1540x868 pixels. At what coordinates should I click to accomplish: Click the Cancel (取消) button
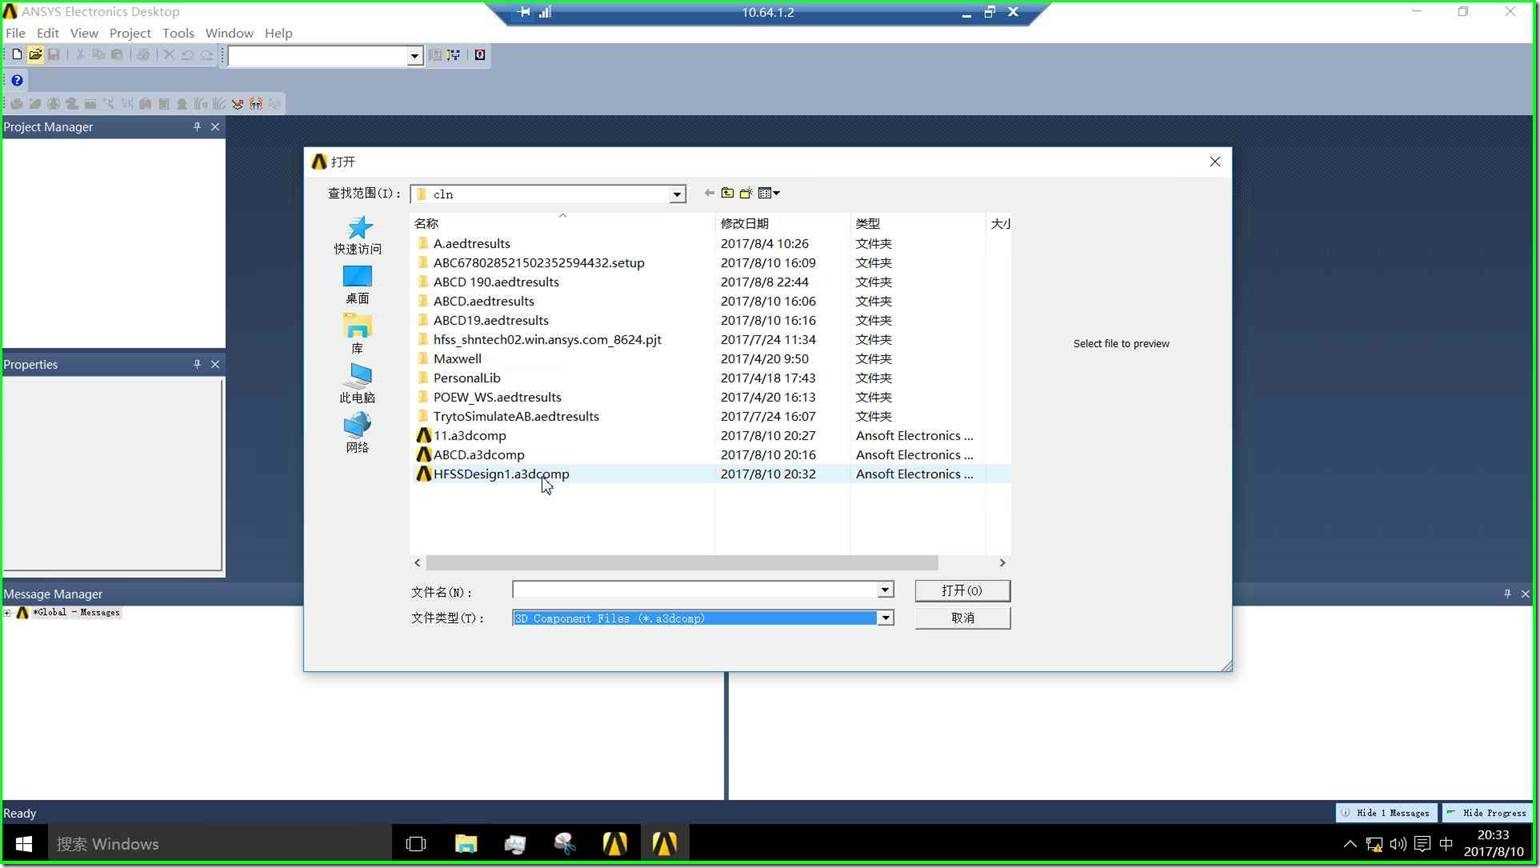(962, 618)
